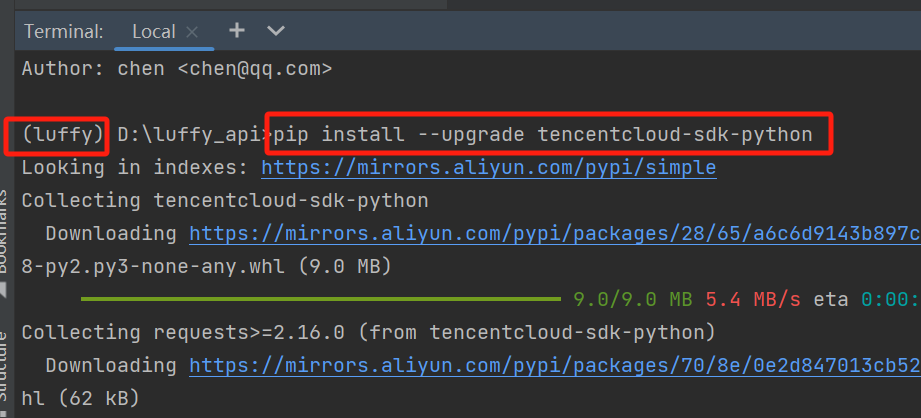Close the Local terminal tab

191,32
